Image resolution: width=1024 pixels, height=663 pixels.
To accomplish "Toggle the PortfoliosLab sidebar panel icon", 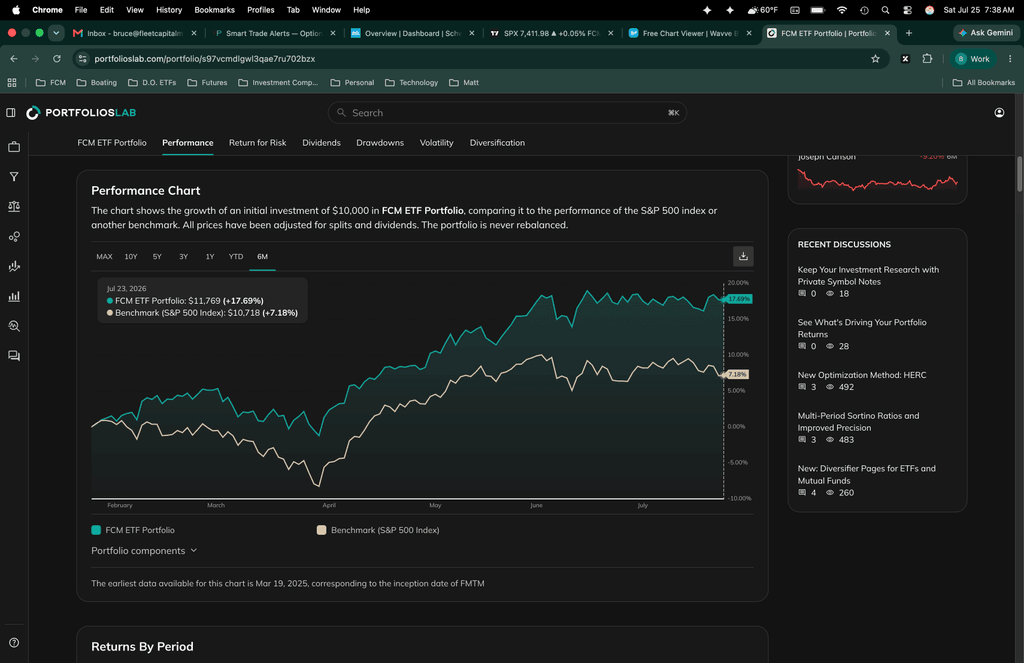I will point(11,112).
